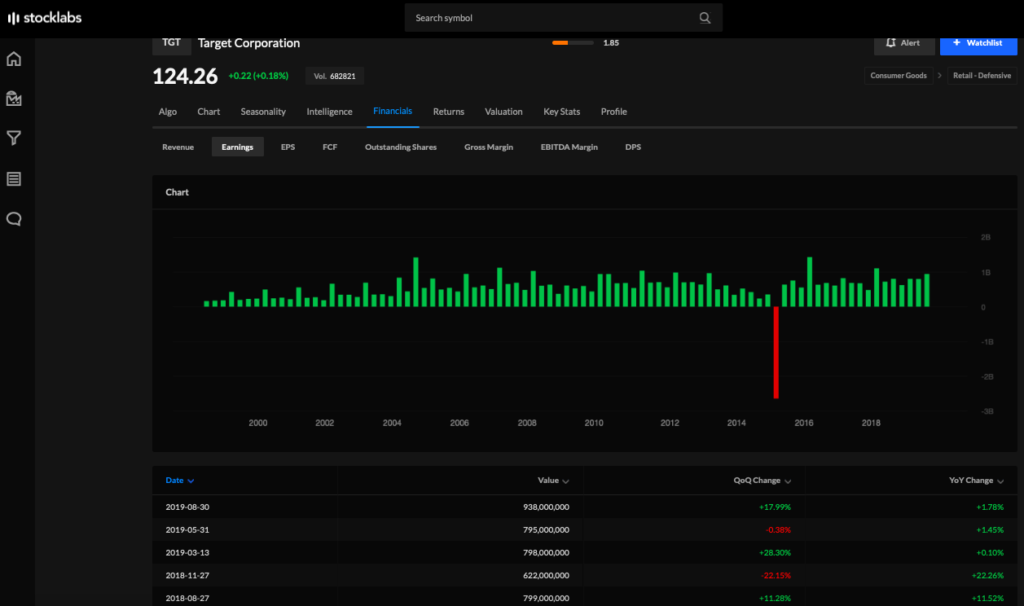Open the Intelligence tab

(329, 112)
